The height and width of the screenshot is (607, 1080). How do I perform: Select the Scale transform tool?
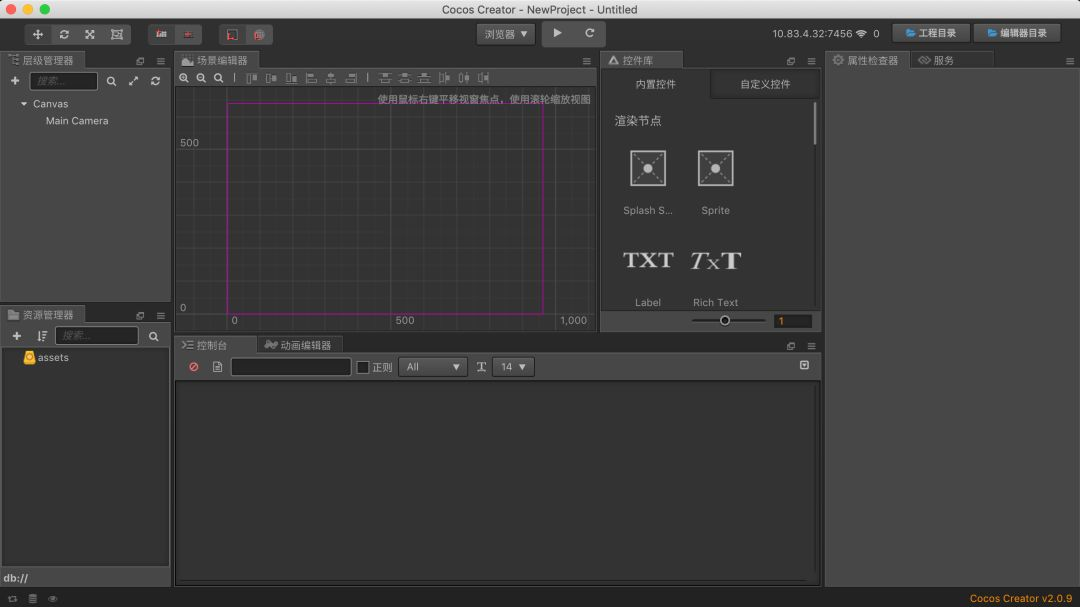pyautogui.click(x=90, y=34)
